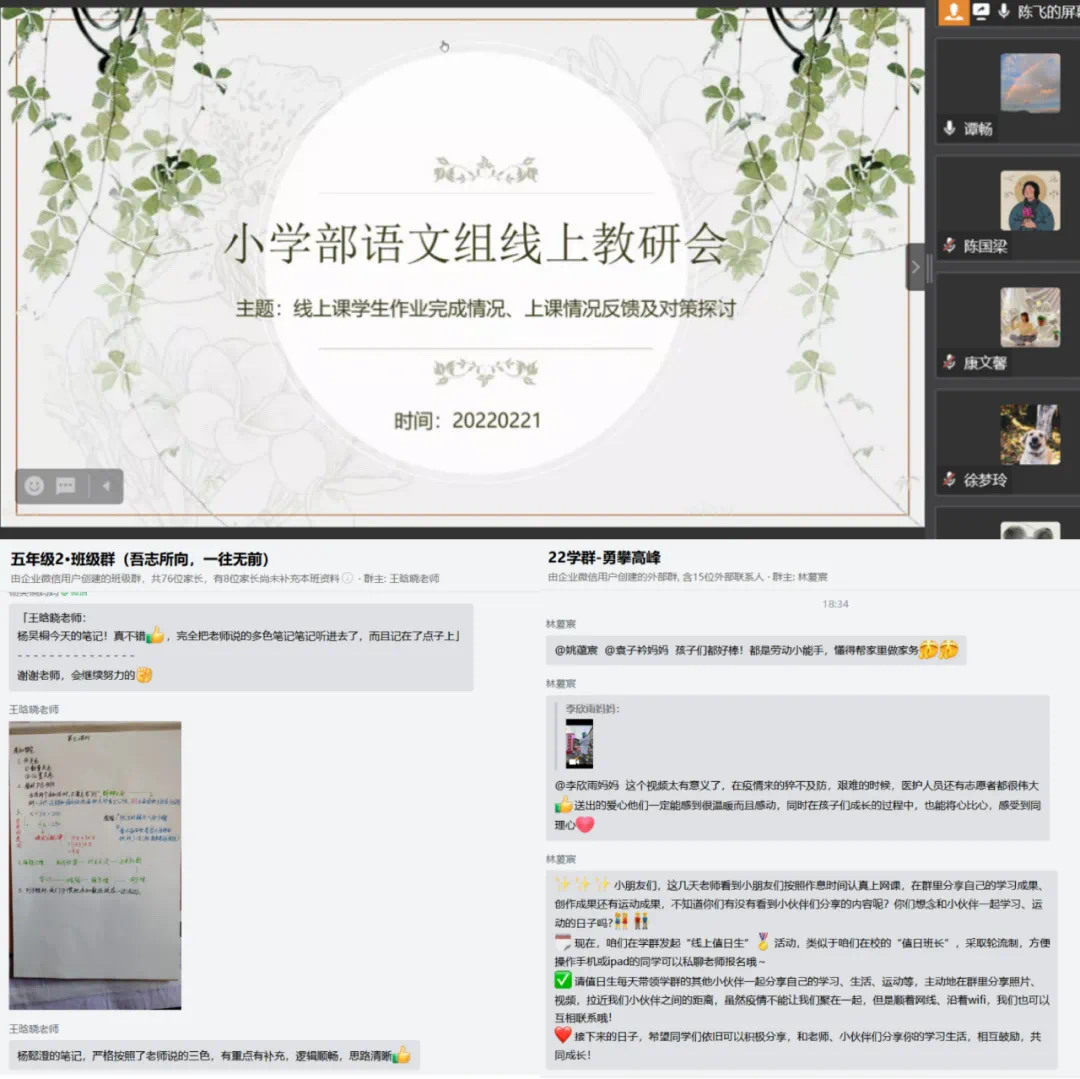Click the muted mic icon beside 徐梦玲
Screen dimensions: 1080x1079
click(x=949, y=479)
